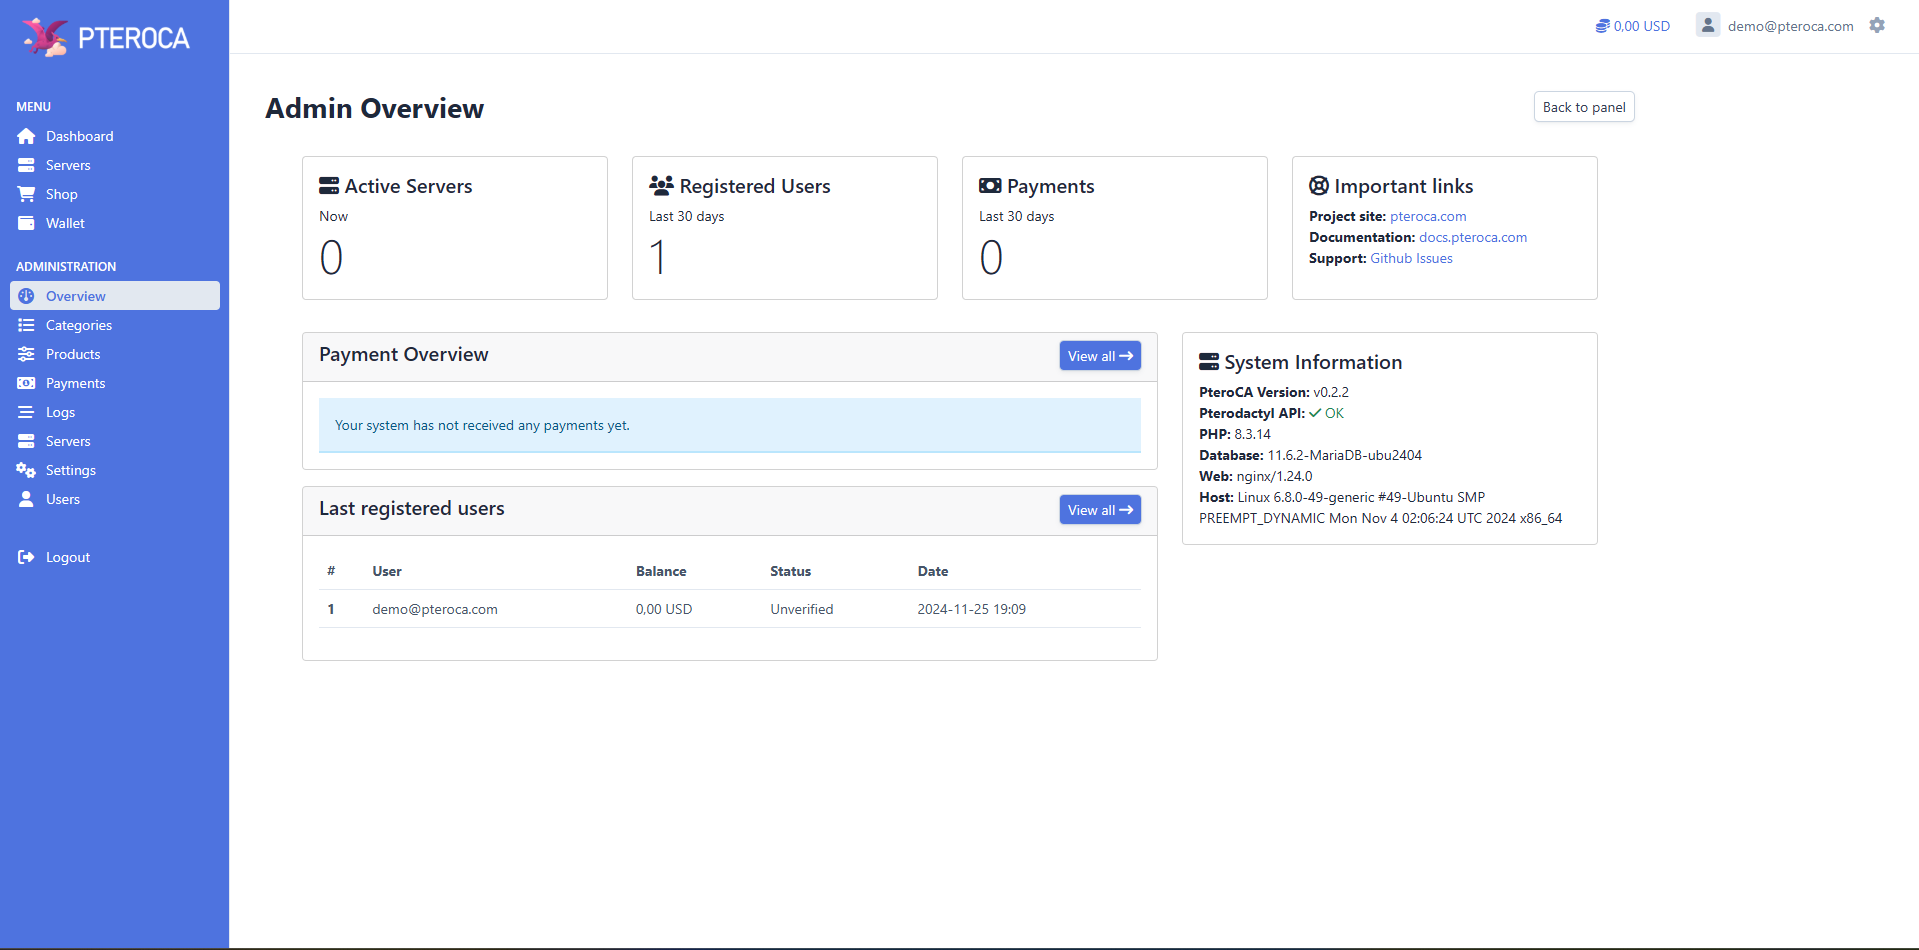The image size is (1919, 950).
Task: Click the Settings gears icon in sidebar
Action: 26,470
